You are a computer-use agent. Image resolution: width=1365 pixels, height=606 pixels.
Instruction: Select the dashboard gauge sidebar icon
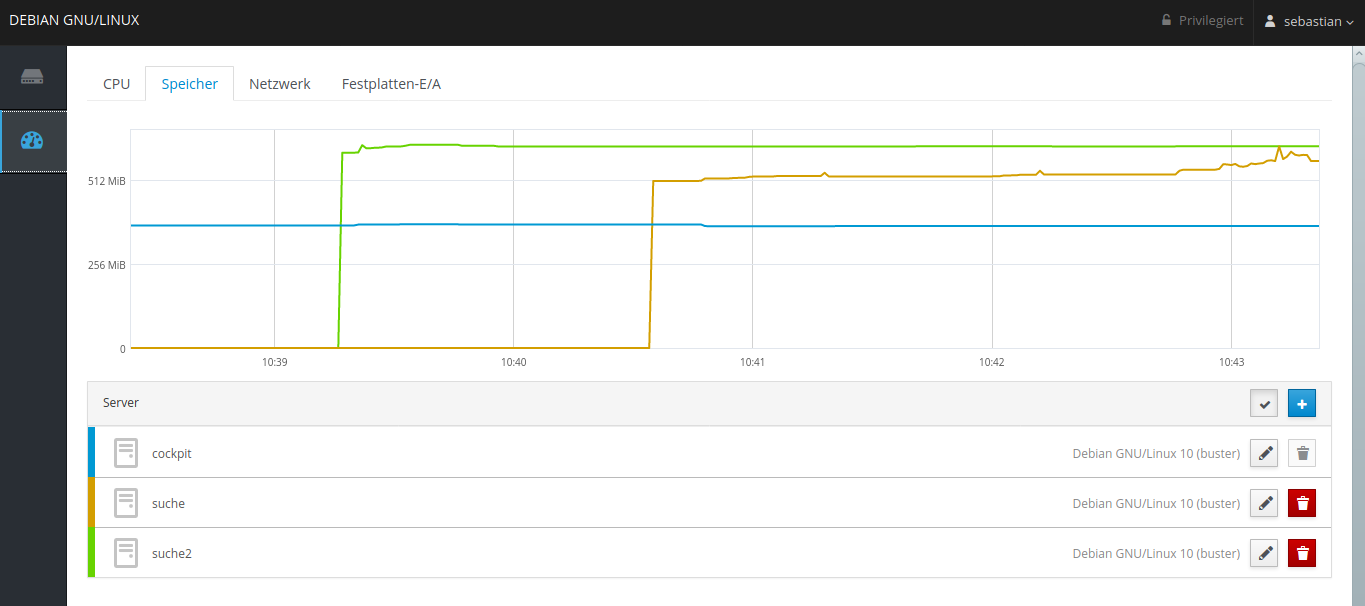click(x=32, y=141)
